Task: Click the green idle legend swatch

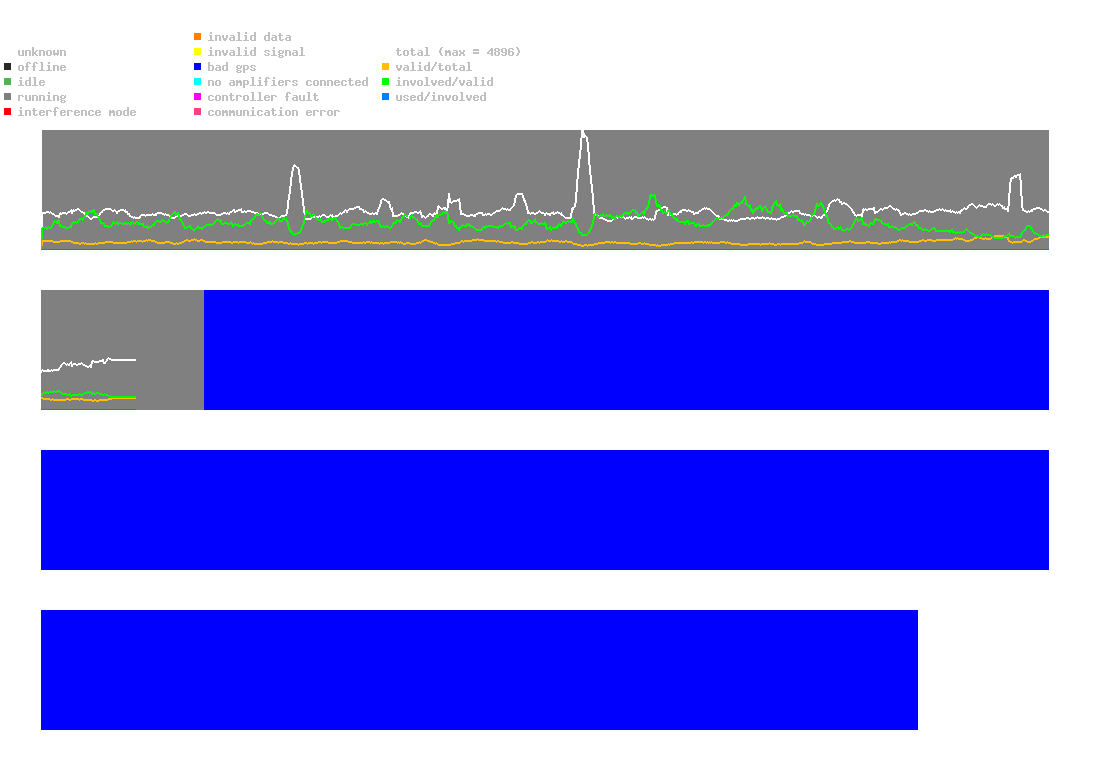Action: coord(8,82)
